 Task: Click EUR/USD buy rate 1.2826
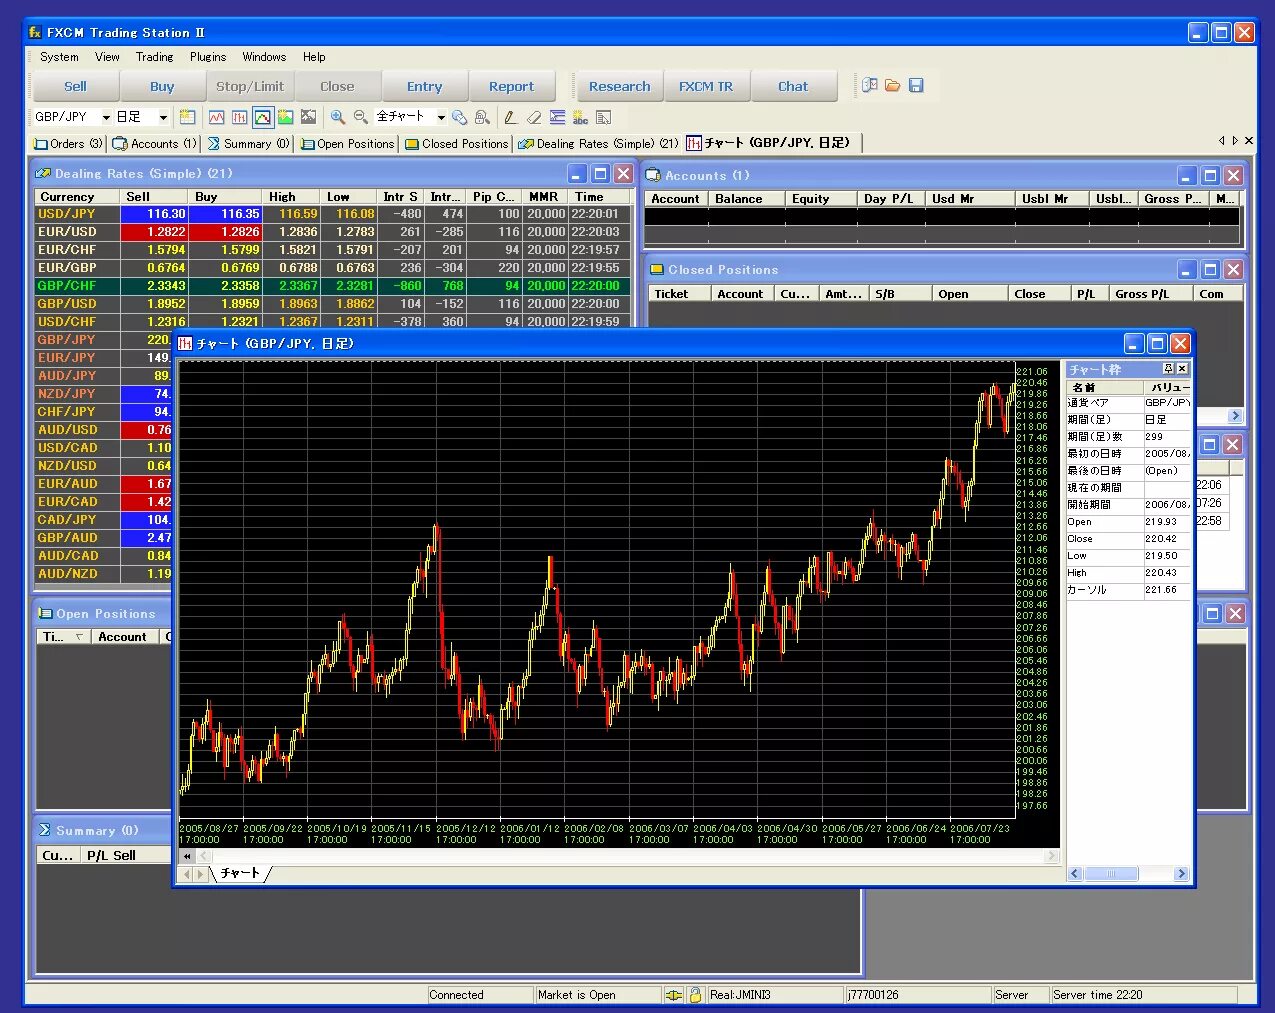225,232
